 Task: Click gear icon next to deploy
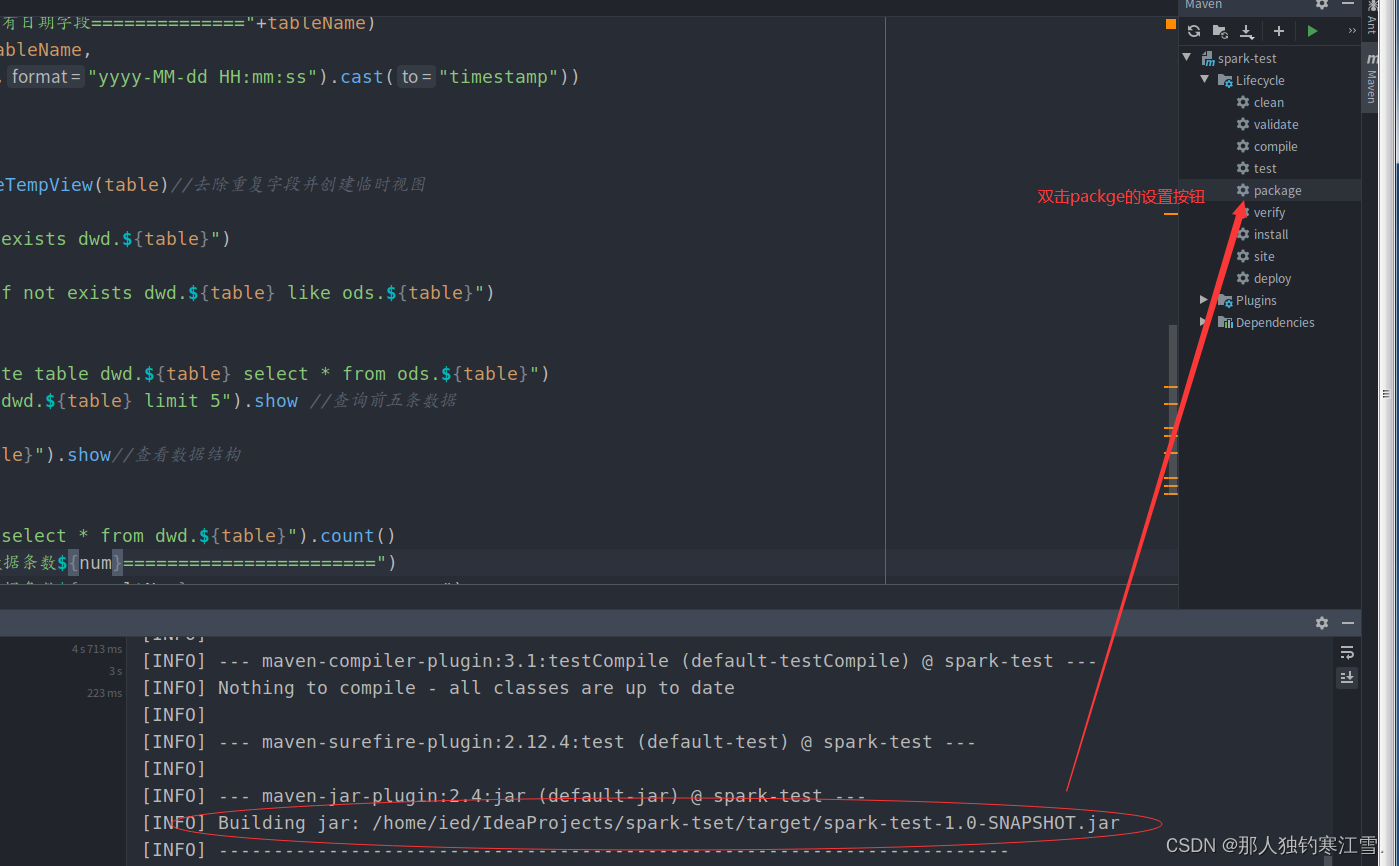pyautogui.click(x=1243, y=278)
